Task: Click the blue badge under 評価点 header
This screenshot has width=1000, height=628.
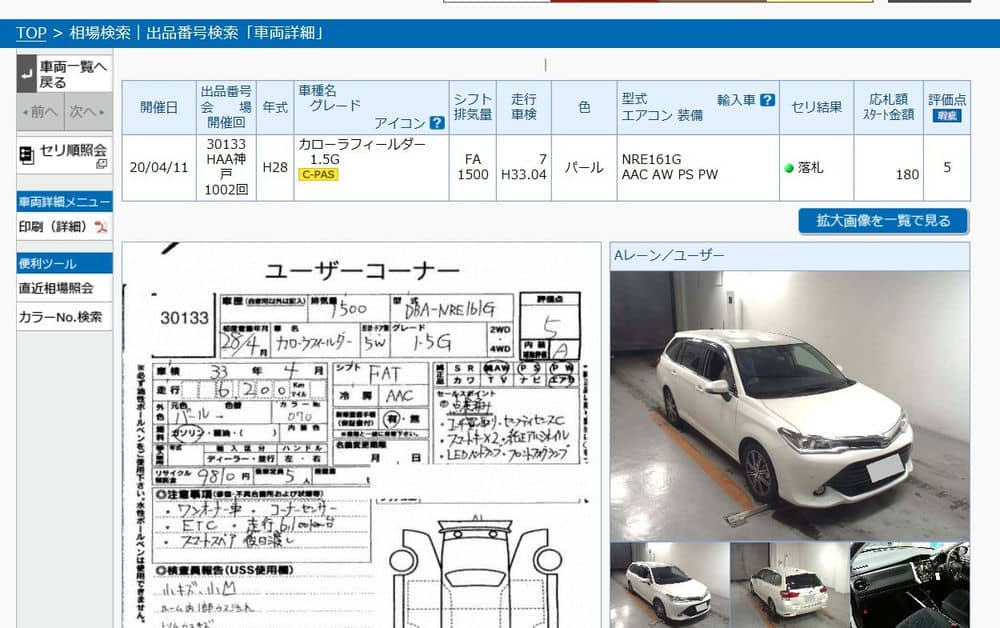Action: (947, 115)
